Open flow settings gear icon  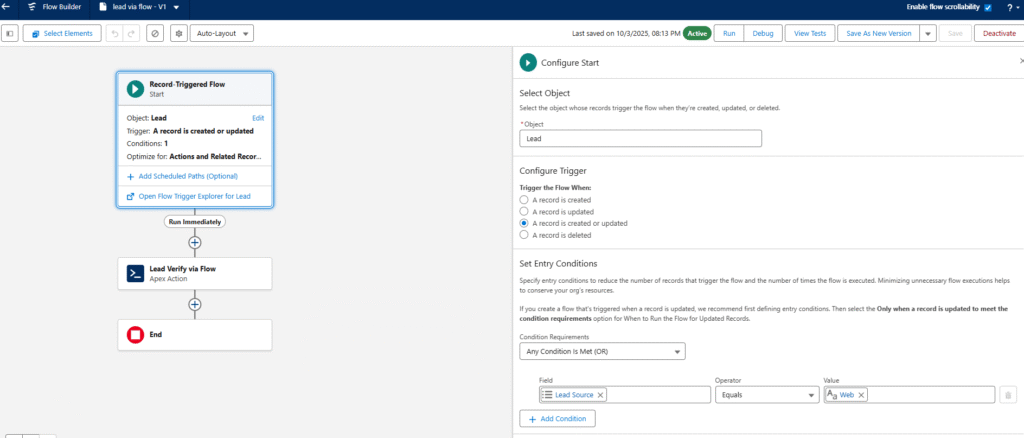click(x=178, y=33)
